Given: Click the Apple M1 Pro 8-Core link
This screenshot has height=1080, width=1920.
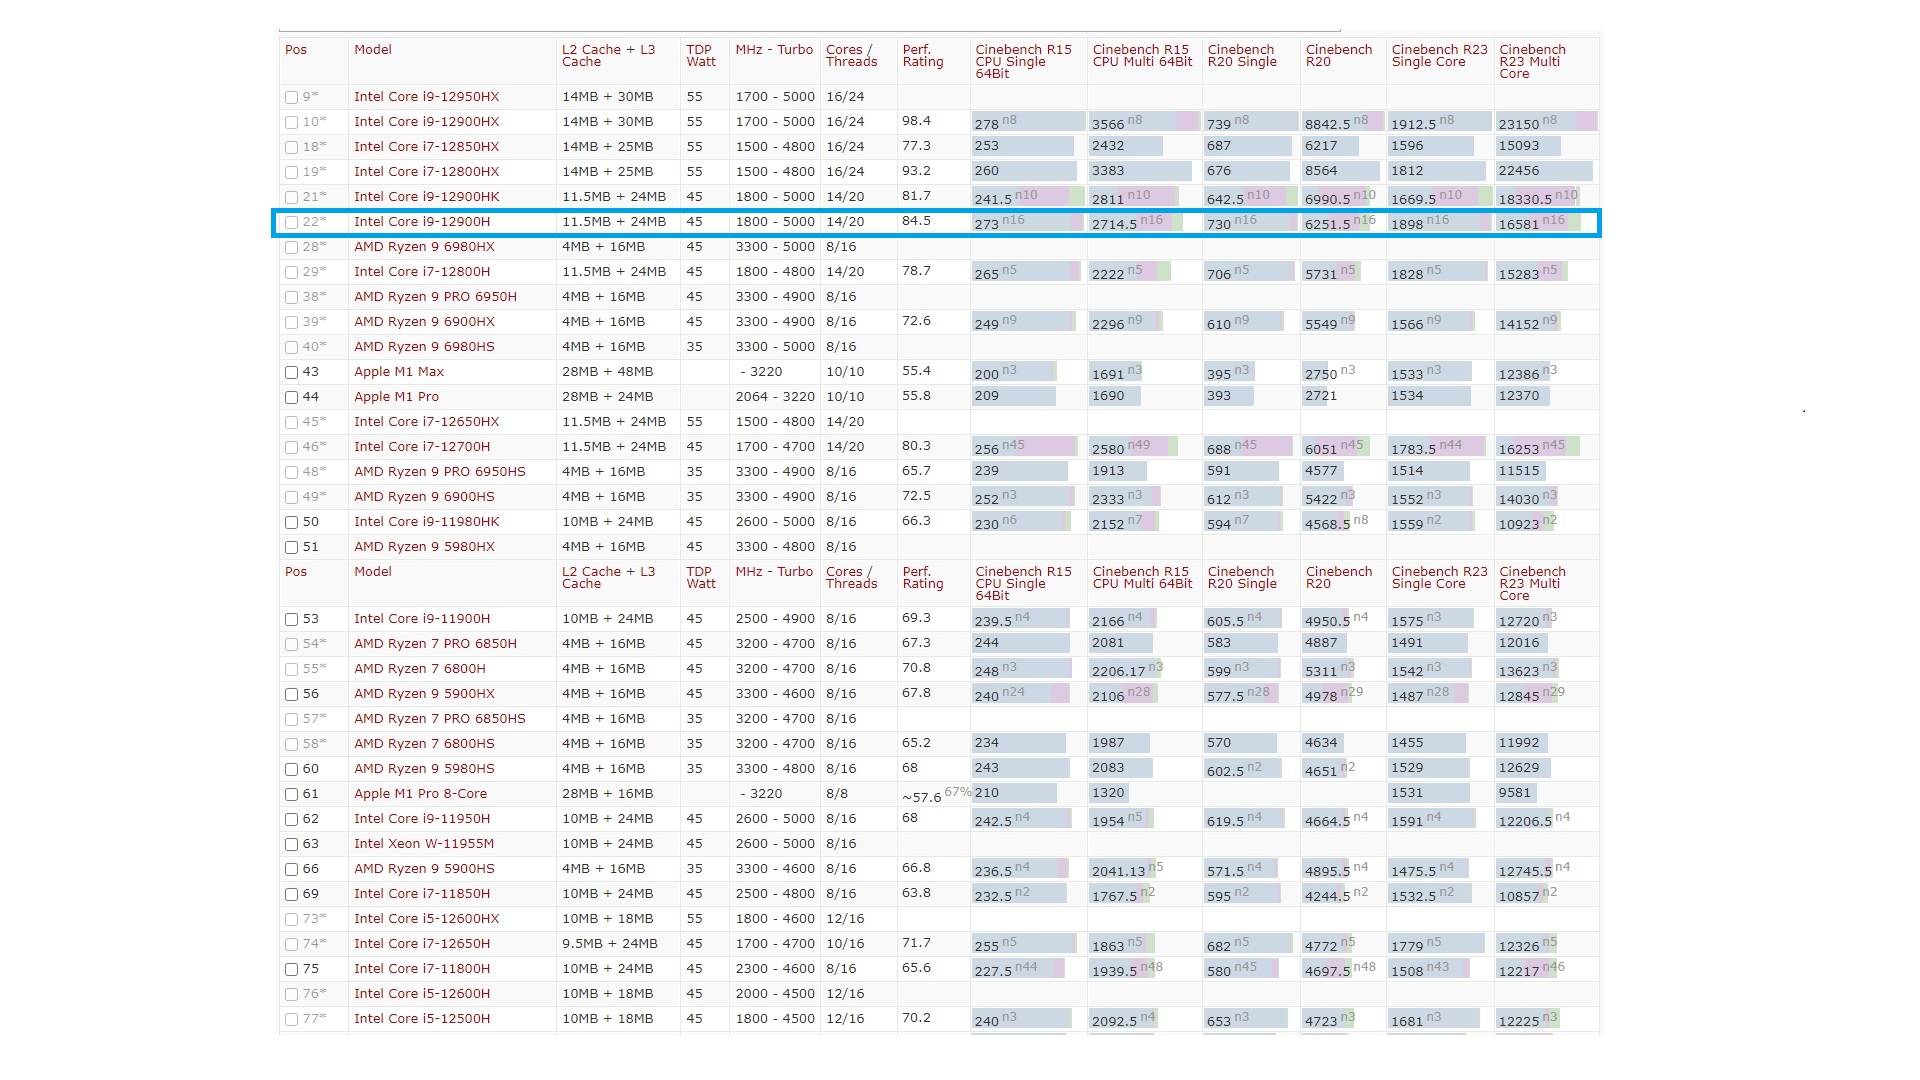Looking at the screenshot, I should point(420,794).
